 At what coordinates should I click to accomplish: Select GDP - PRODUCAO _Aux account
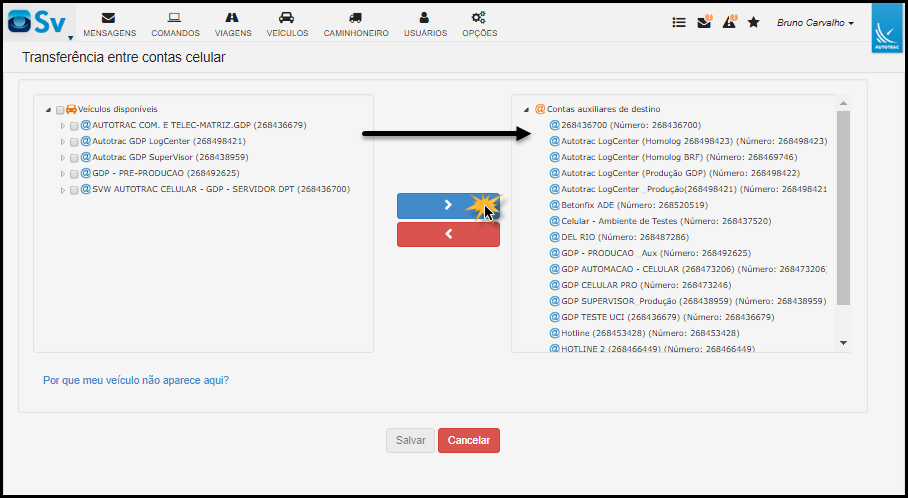(650, 253)
